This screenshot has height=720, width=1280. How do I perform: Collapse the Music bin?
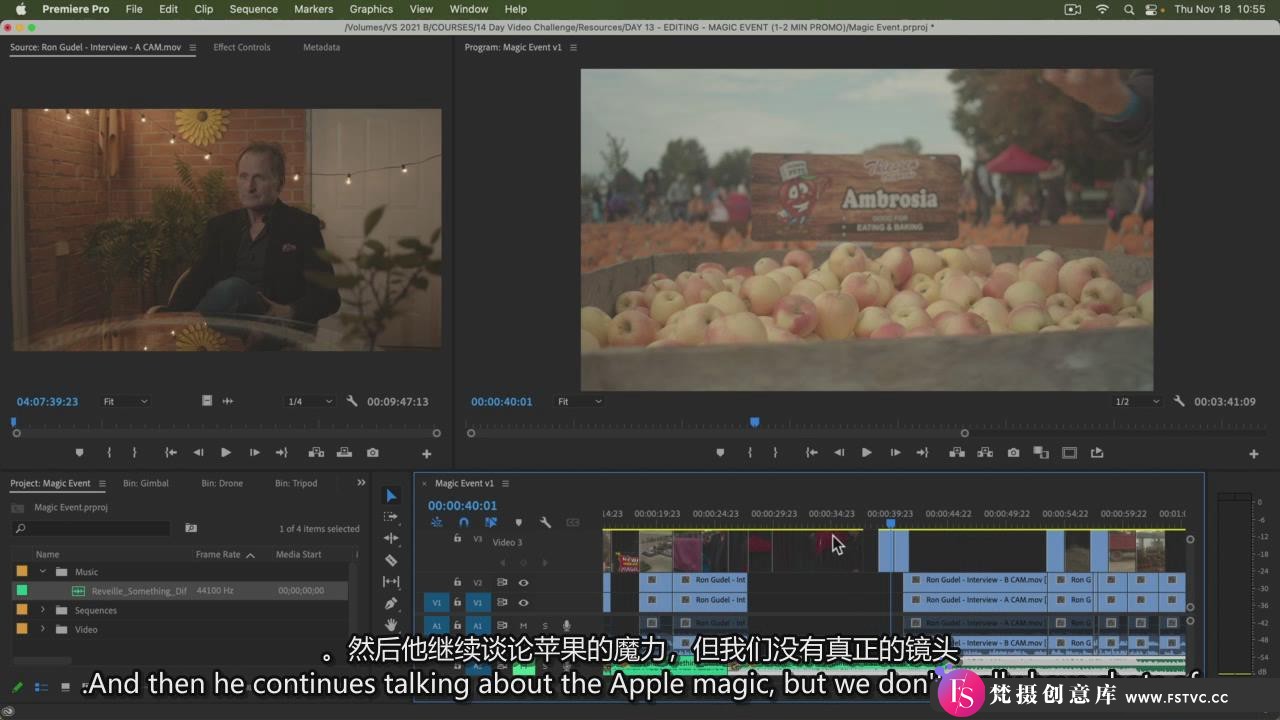tap(43, 572)
